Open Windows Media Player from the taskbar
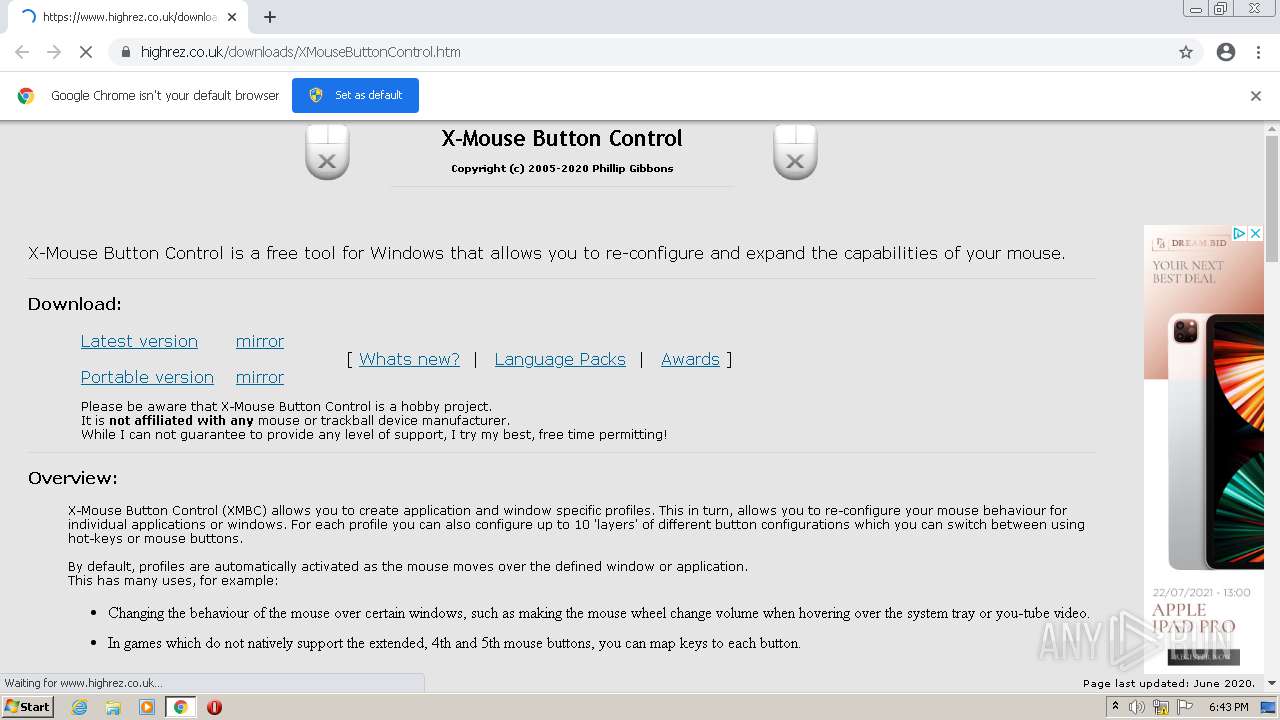1280x720 pixels. (x=147, y=707)
